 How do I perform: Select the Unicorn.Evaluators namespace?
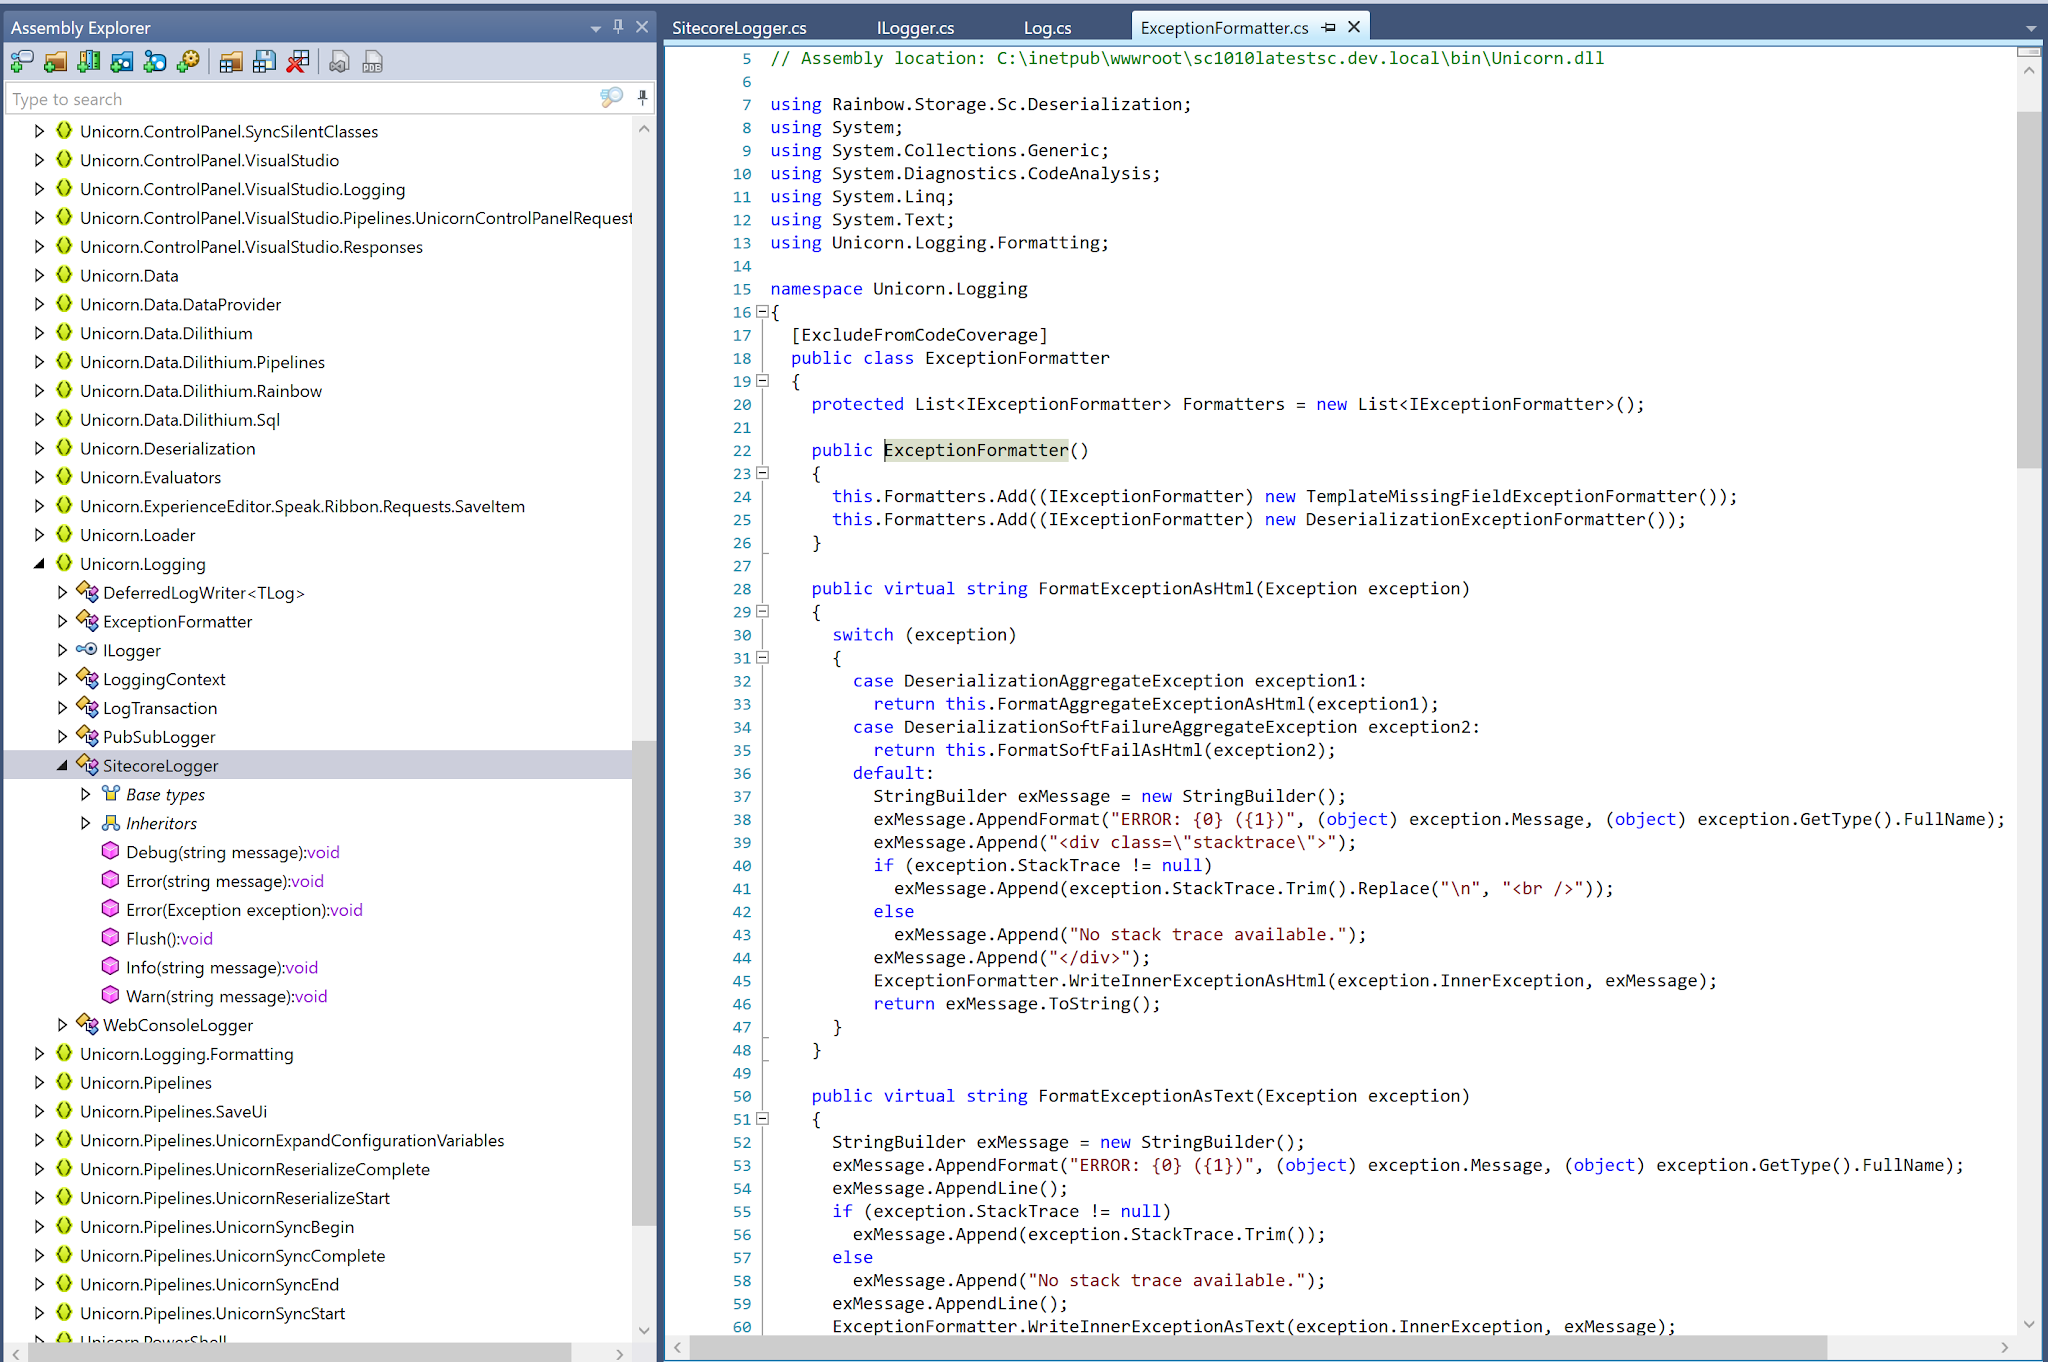coord(150,478)
